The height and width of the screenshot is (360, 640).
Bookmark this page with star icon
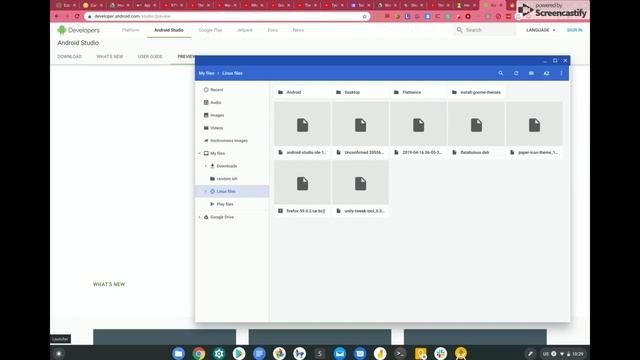[x=364, y=16]
